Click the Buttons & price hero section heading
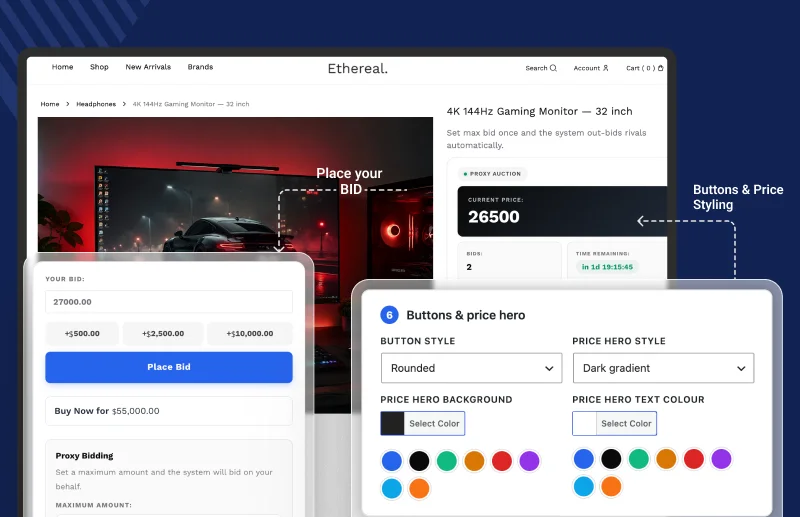The height and width of the screenshot is (517, 800). [466, 315]
